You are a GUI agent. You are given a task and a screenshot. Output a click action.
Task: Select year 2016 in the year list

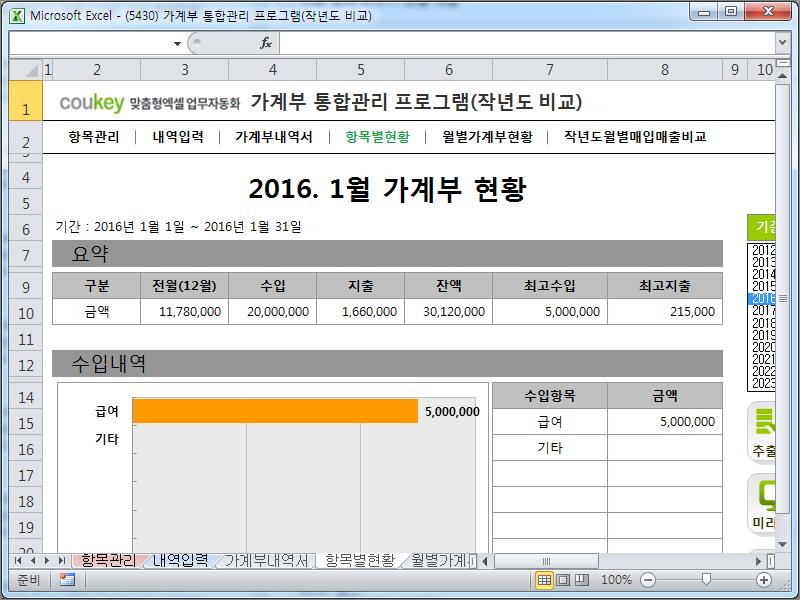[x=763, y=298]
